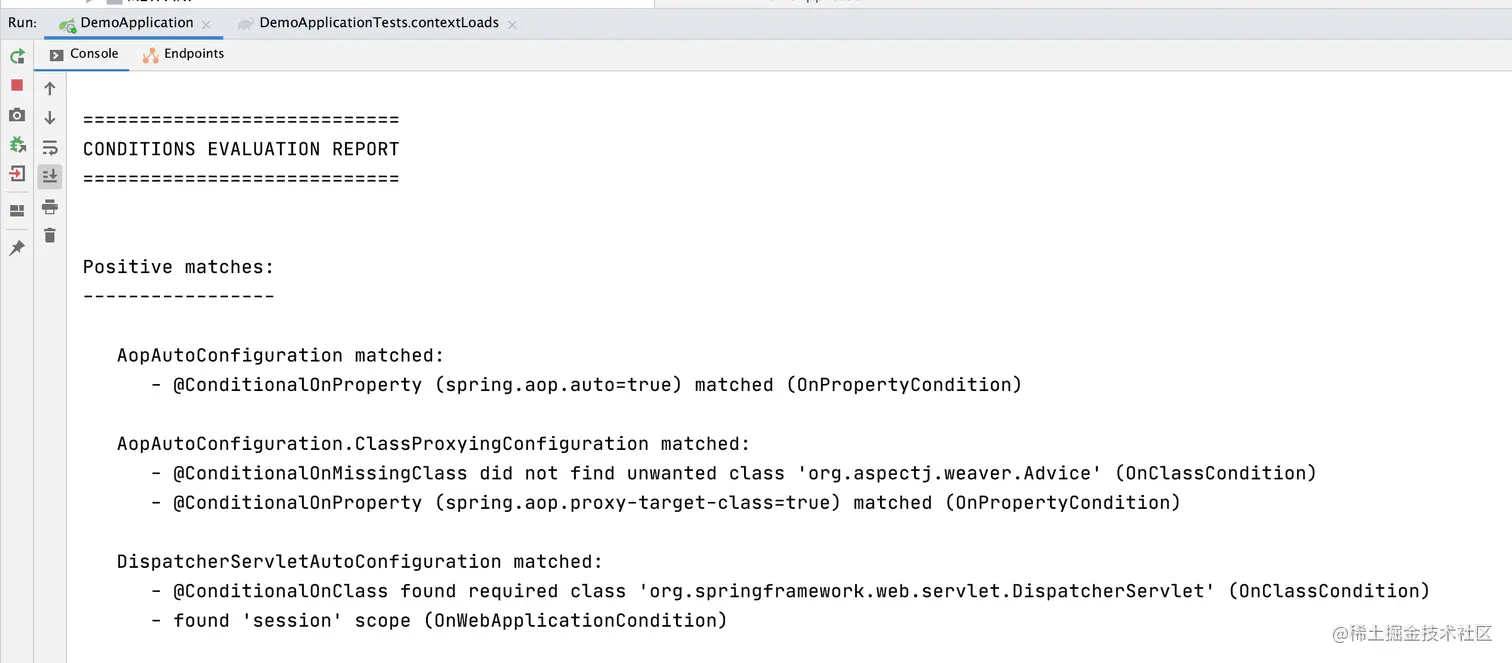
Task: Close the DemoApplicationTests.contextLoads tab
Action: coord(512,24)
